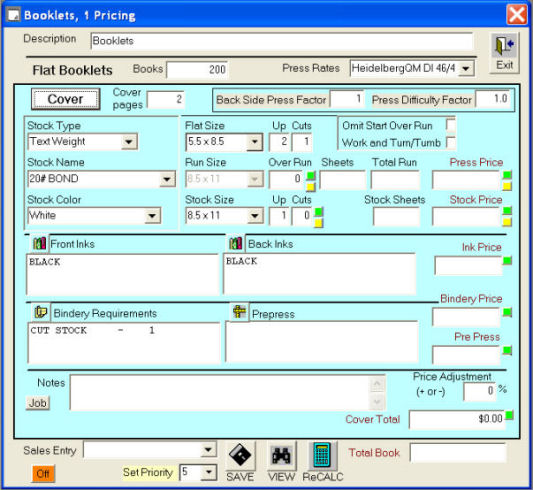Click the ReCALC calculator icon
Image resolution: width=533 pixels, height=490 pixels.
coord(322,455)
